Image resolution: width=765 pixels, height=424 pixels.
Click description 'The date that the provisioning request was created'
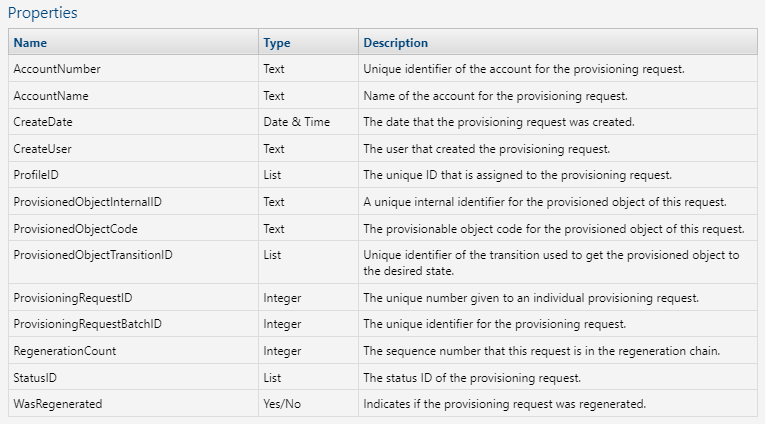[x=499, y=122]
